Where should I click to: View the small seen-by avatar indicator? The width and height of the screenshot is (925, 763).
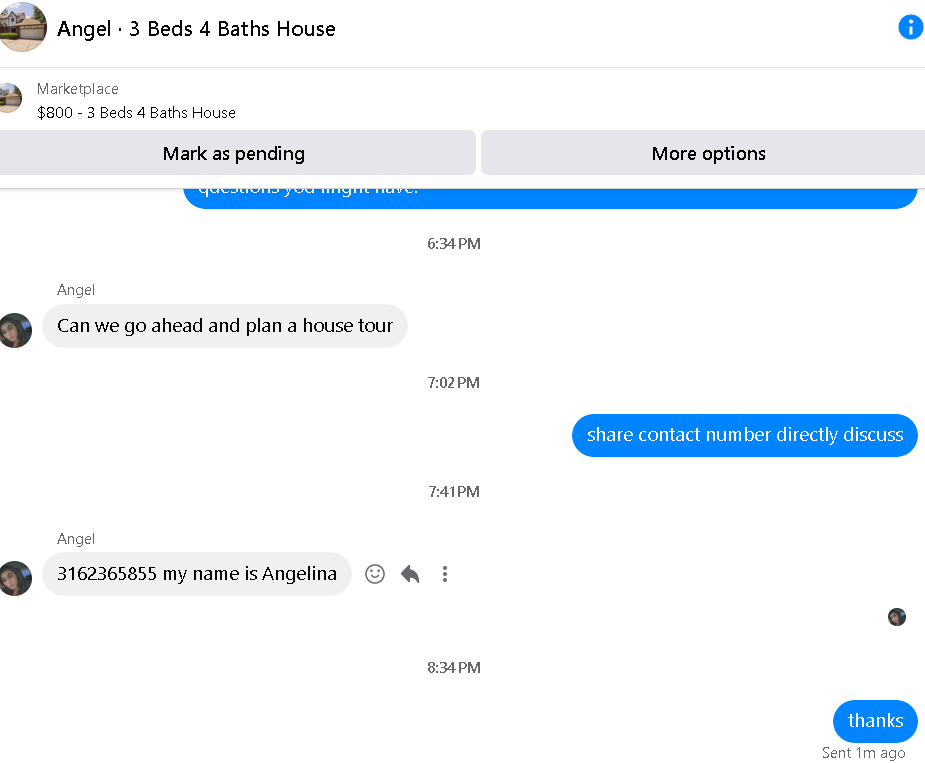pyautogui.click(x=897, y=617)
